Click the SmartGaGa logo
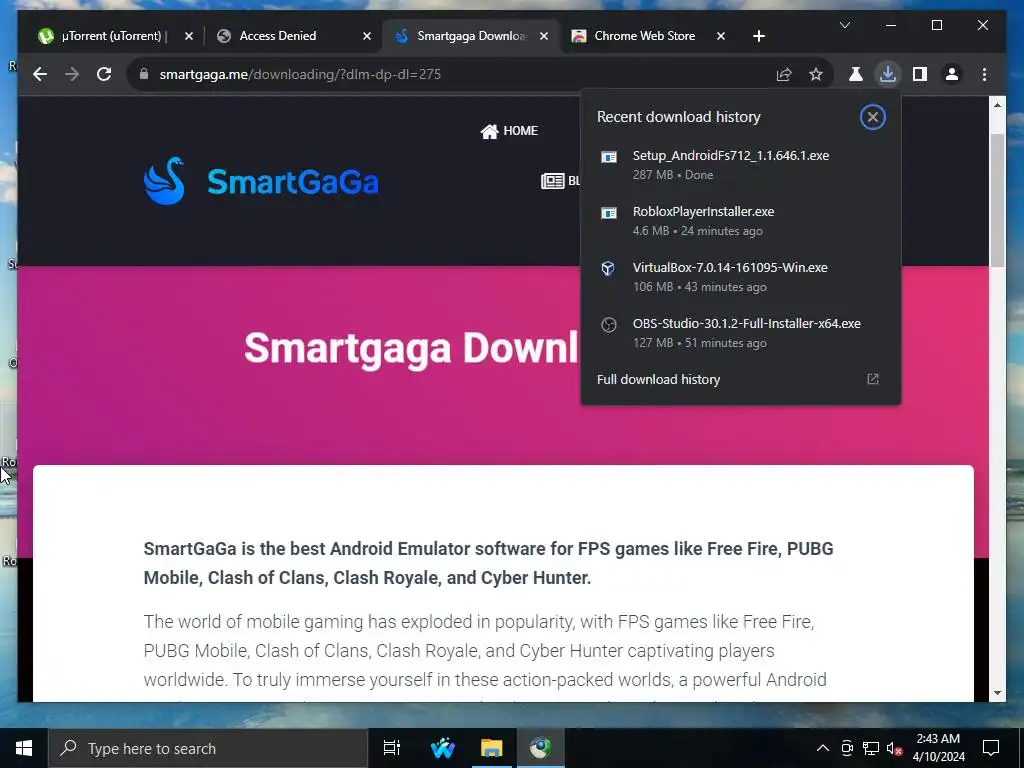This screenshot has height=768, width=1024. [x=261, y=181]
